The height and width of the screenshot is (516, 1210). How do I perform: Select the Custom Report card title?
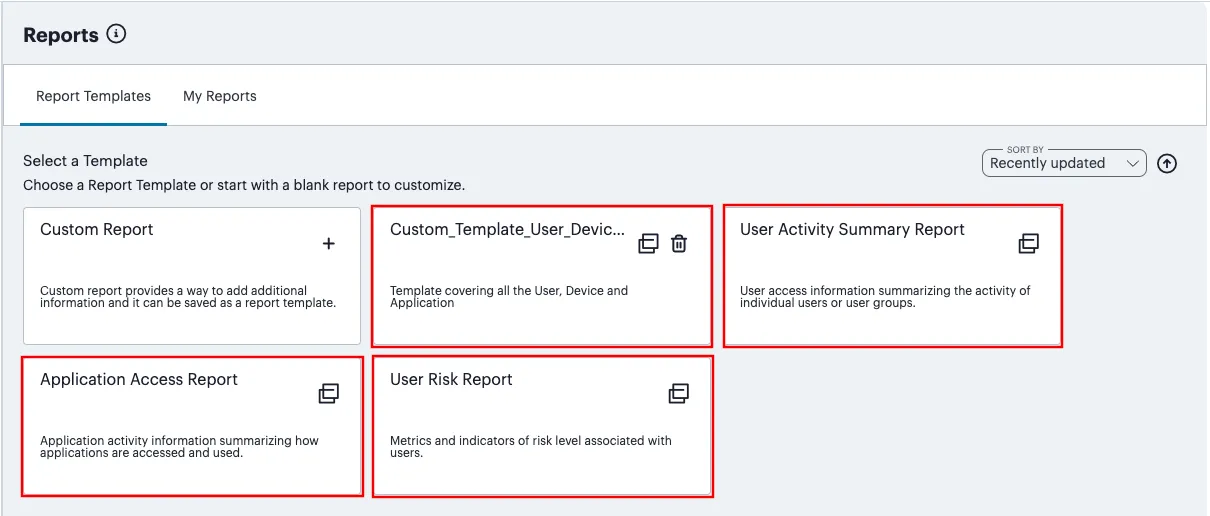coord(97,229)
